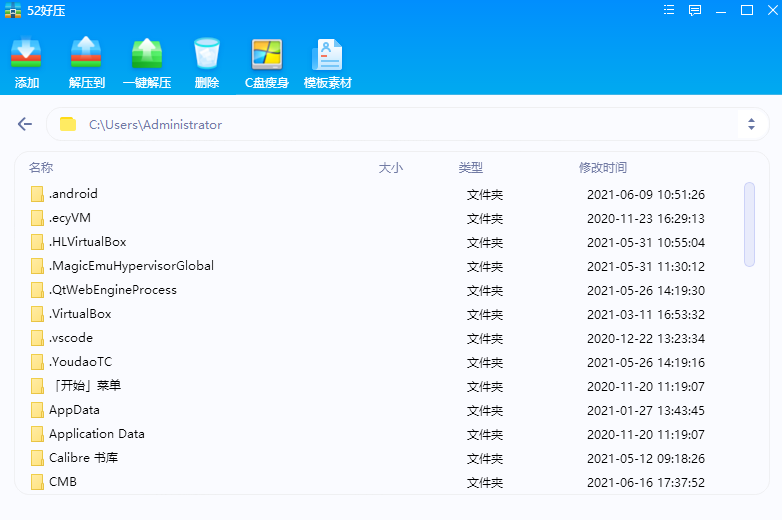Sort list by 修改时间 column header
782x520 pixels.
603,168
